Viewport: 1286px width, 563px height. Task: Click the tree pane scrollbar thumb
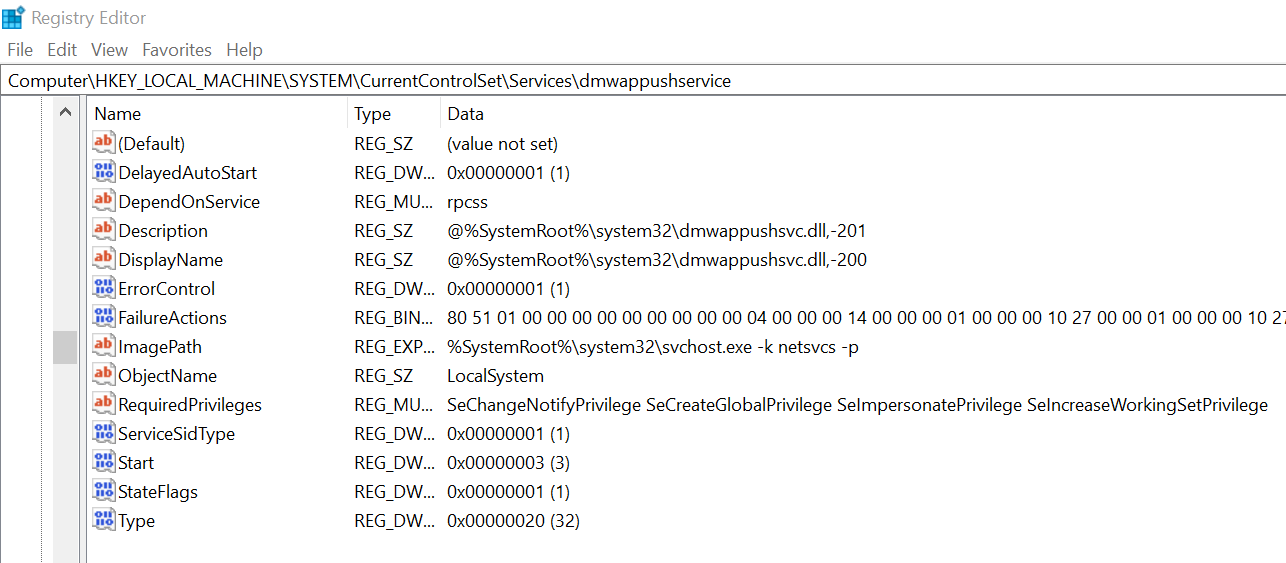point(65,347)
